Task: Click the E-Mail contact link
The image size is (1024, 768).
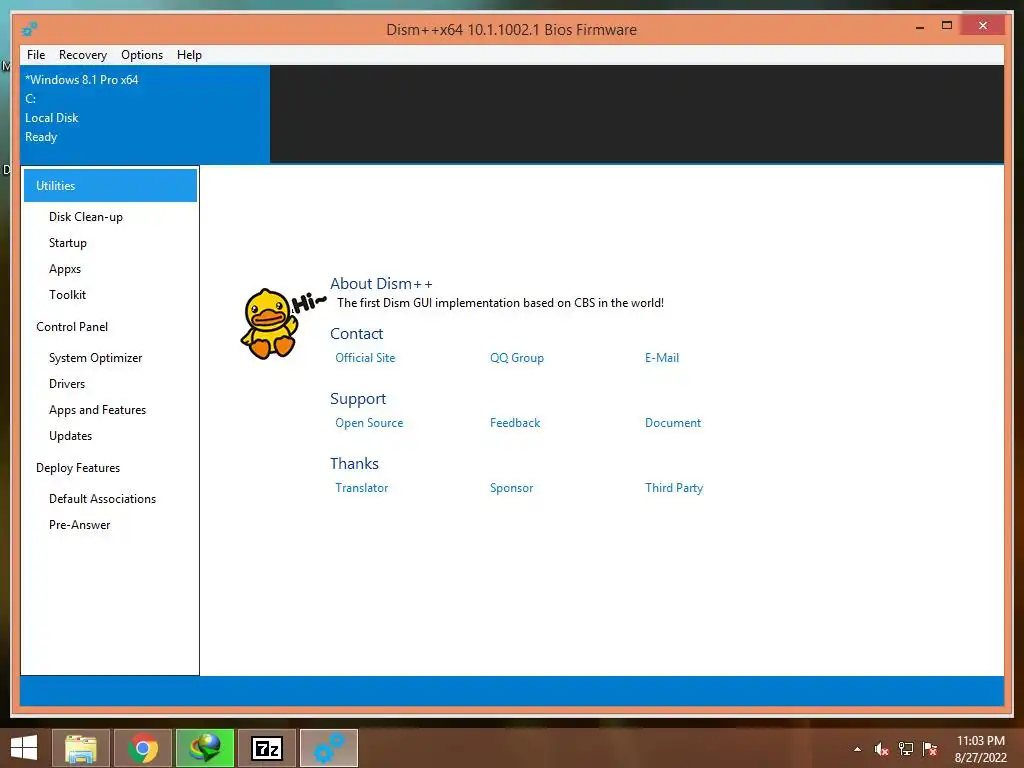Action: [x=662, y=358]
